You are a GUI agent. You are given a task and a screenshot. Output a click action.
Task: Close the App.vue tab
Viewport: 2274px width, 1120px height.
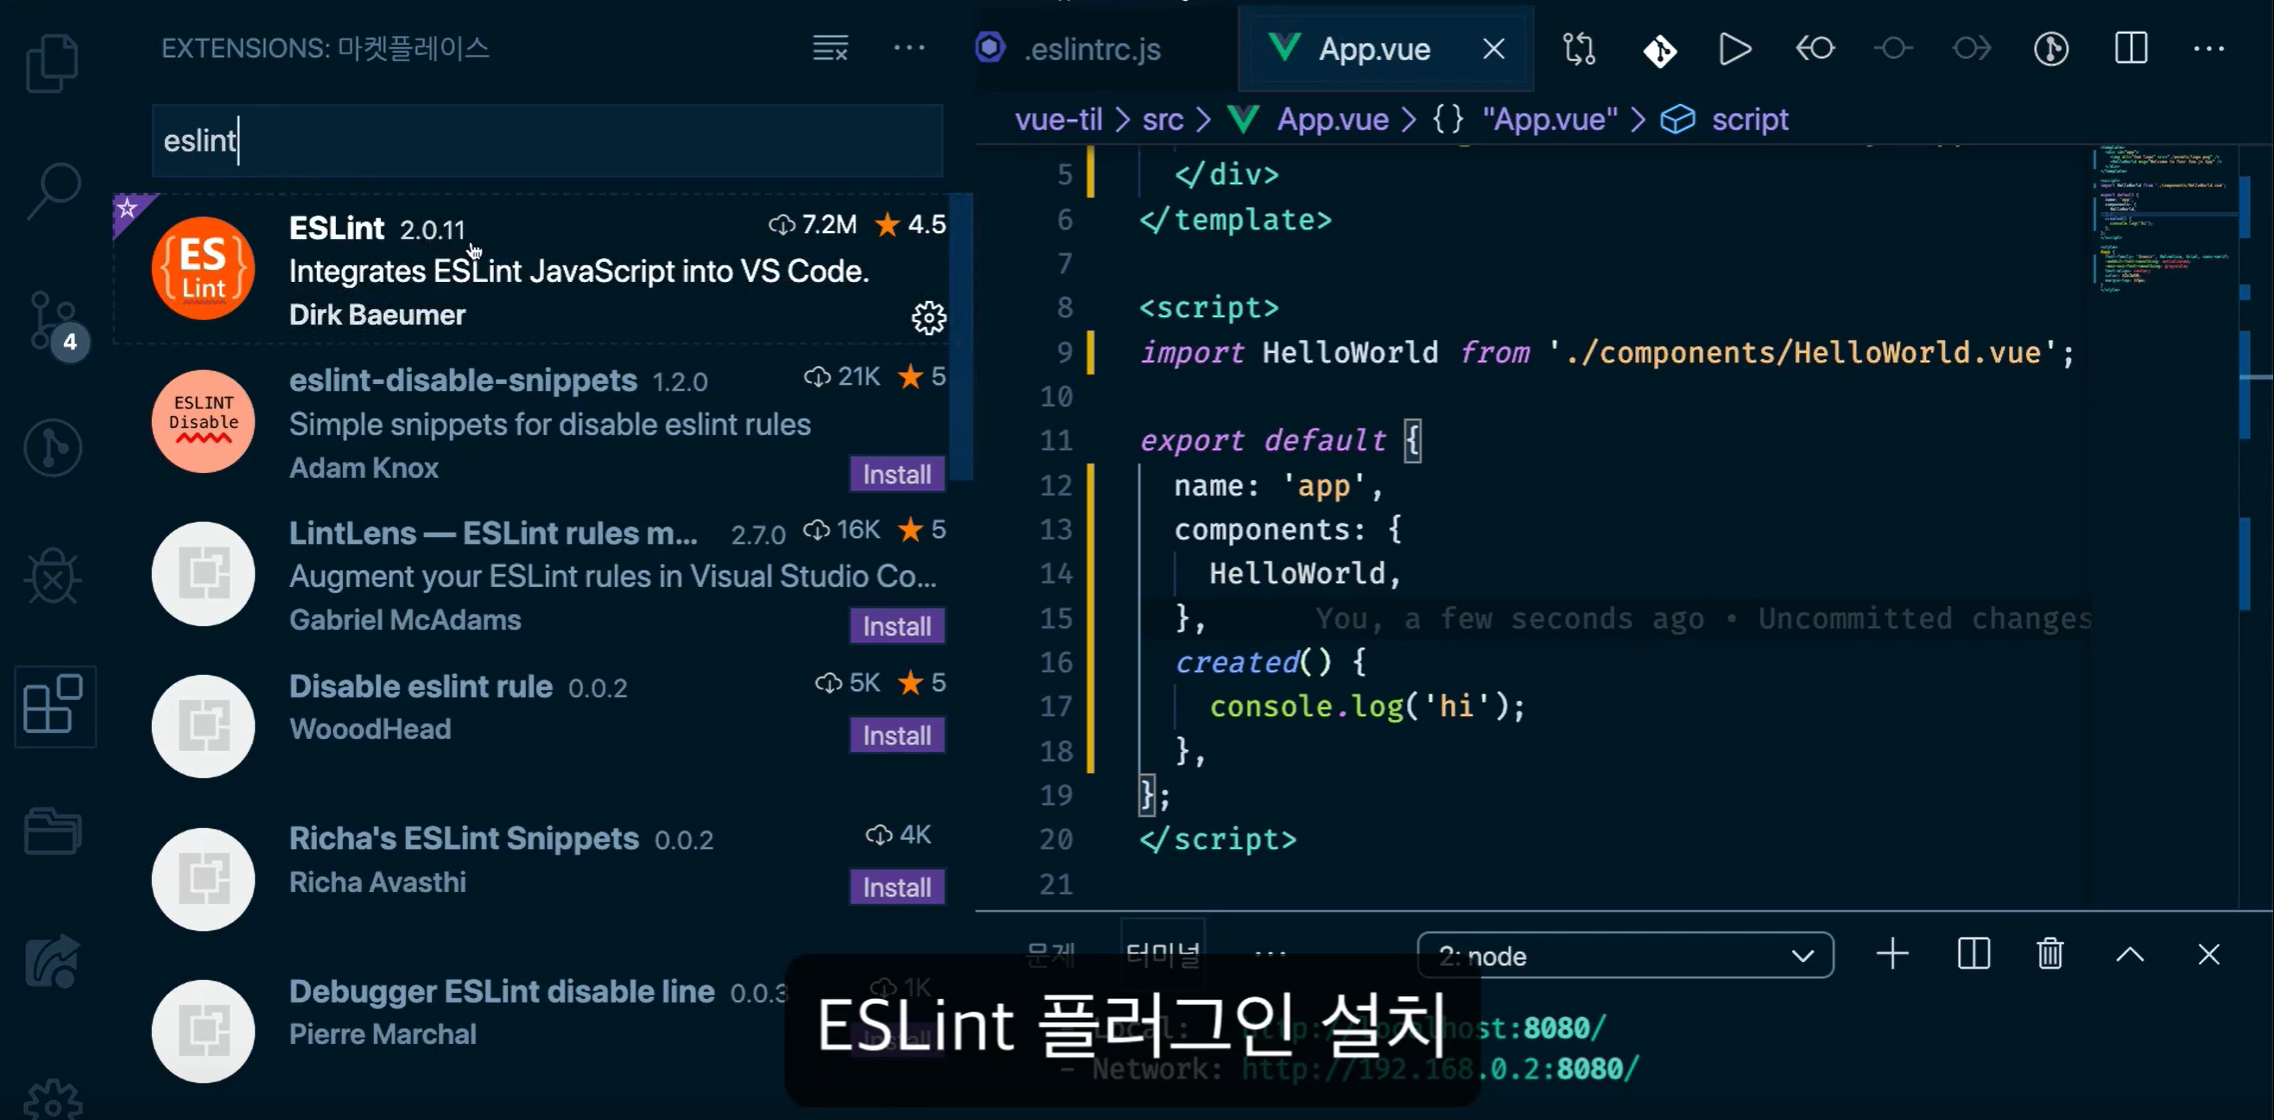(1494, 48)
